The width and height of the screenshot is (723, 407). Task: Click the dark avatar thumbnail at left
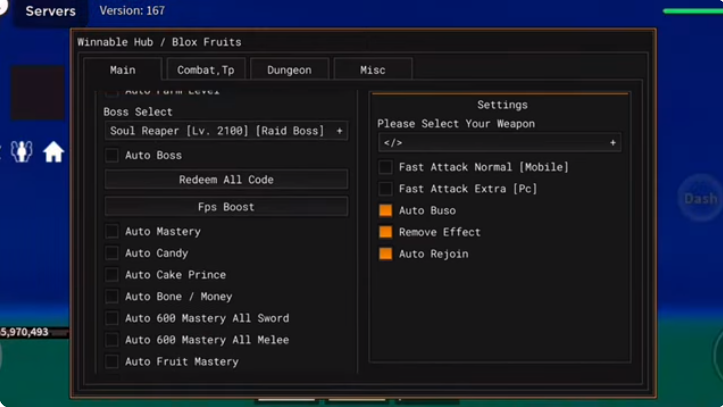(38, 93)
